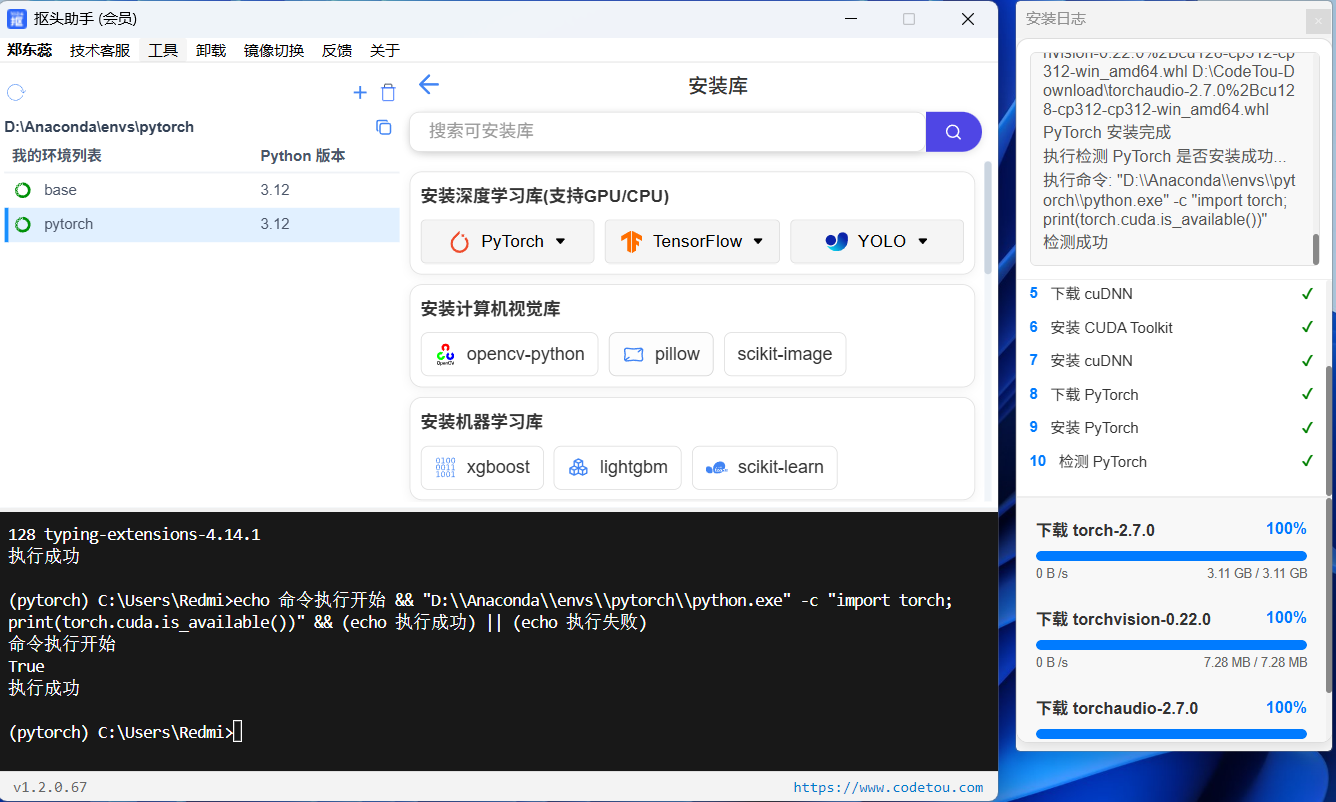Click the refresh environments icon
The height and width of the screenshot is (802, 1336).
(15, 90)
